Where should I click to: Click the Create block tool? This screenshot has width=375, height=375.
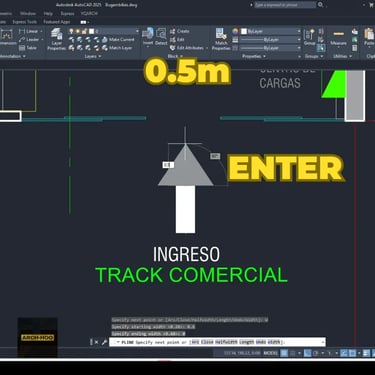(179, 31)
